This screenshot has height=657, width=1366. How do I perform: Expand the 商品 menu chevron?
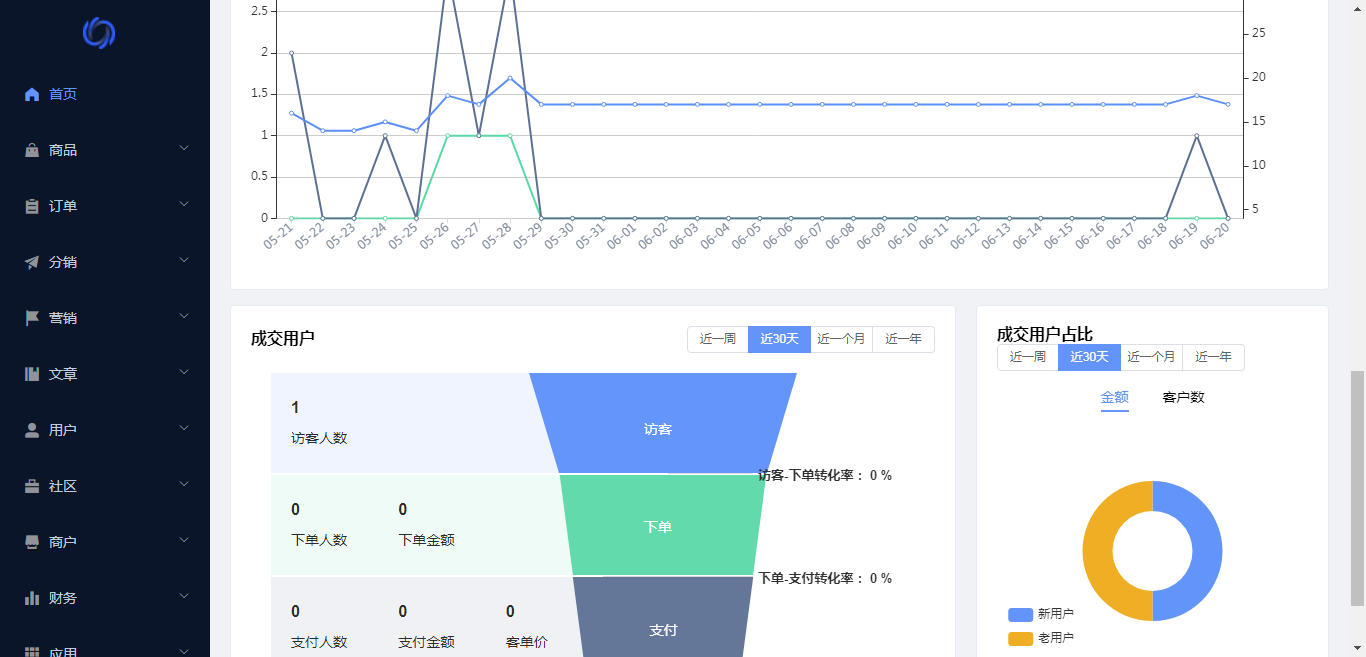point(184,148)
